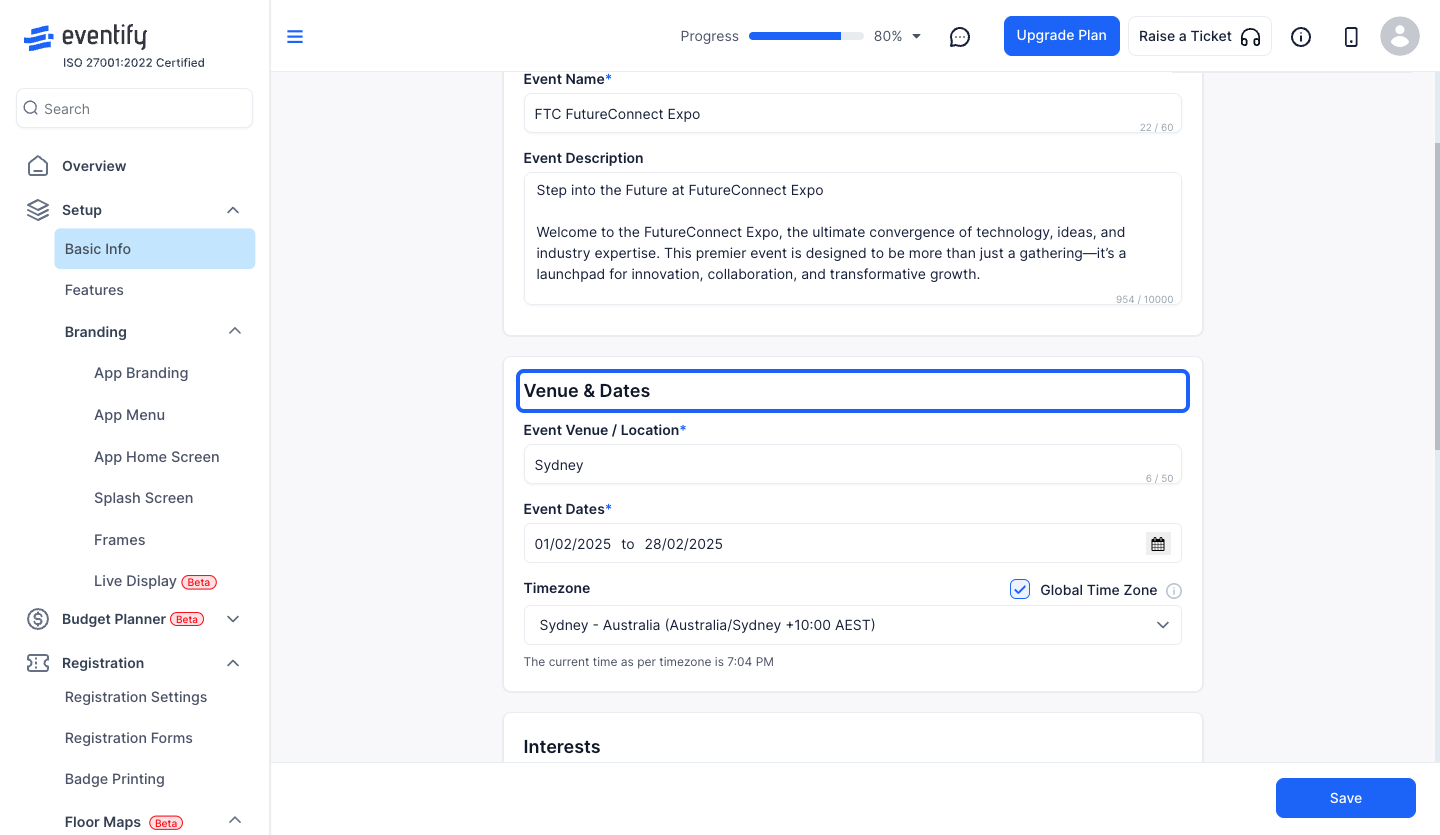
Task: Open Badge Printing
Action: (x=114, y=779)
